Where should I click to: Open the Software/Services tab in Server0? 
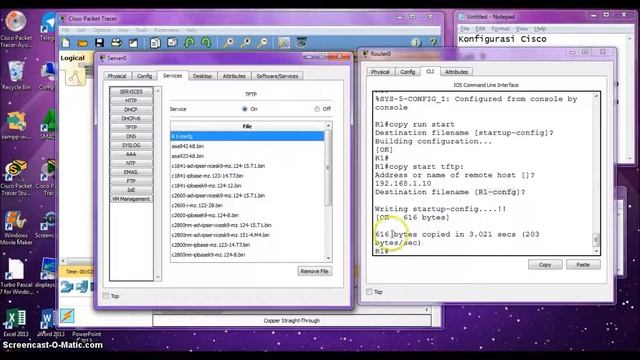tap(277, 76)
